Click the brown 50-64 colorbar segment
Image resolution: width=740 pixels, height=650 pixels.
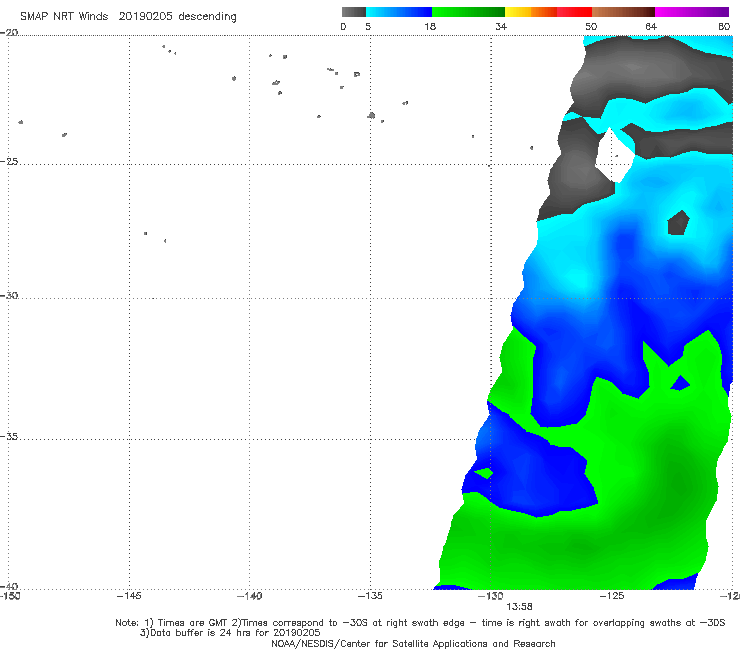click(x=623, y=12)
